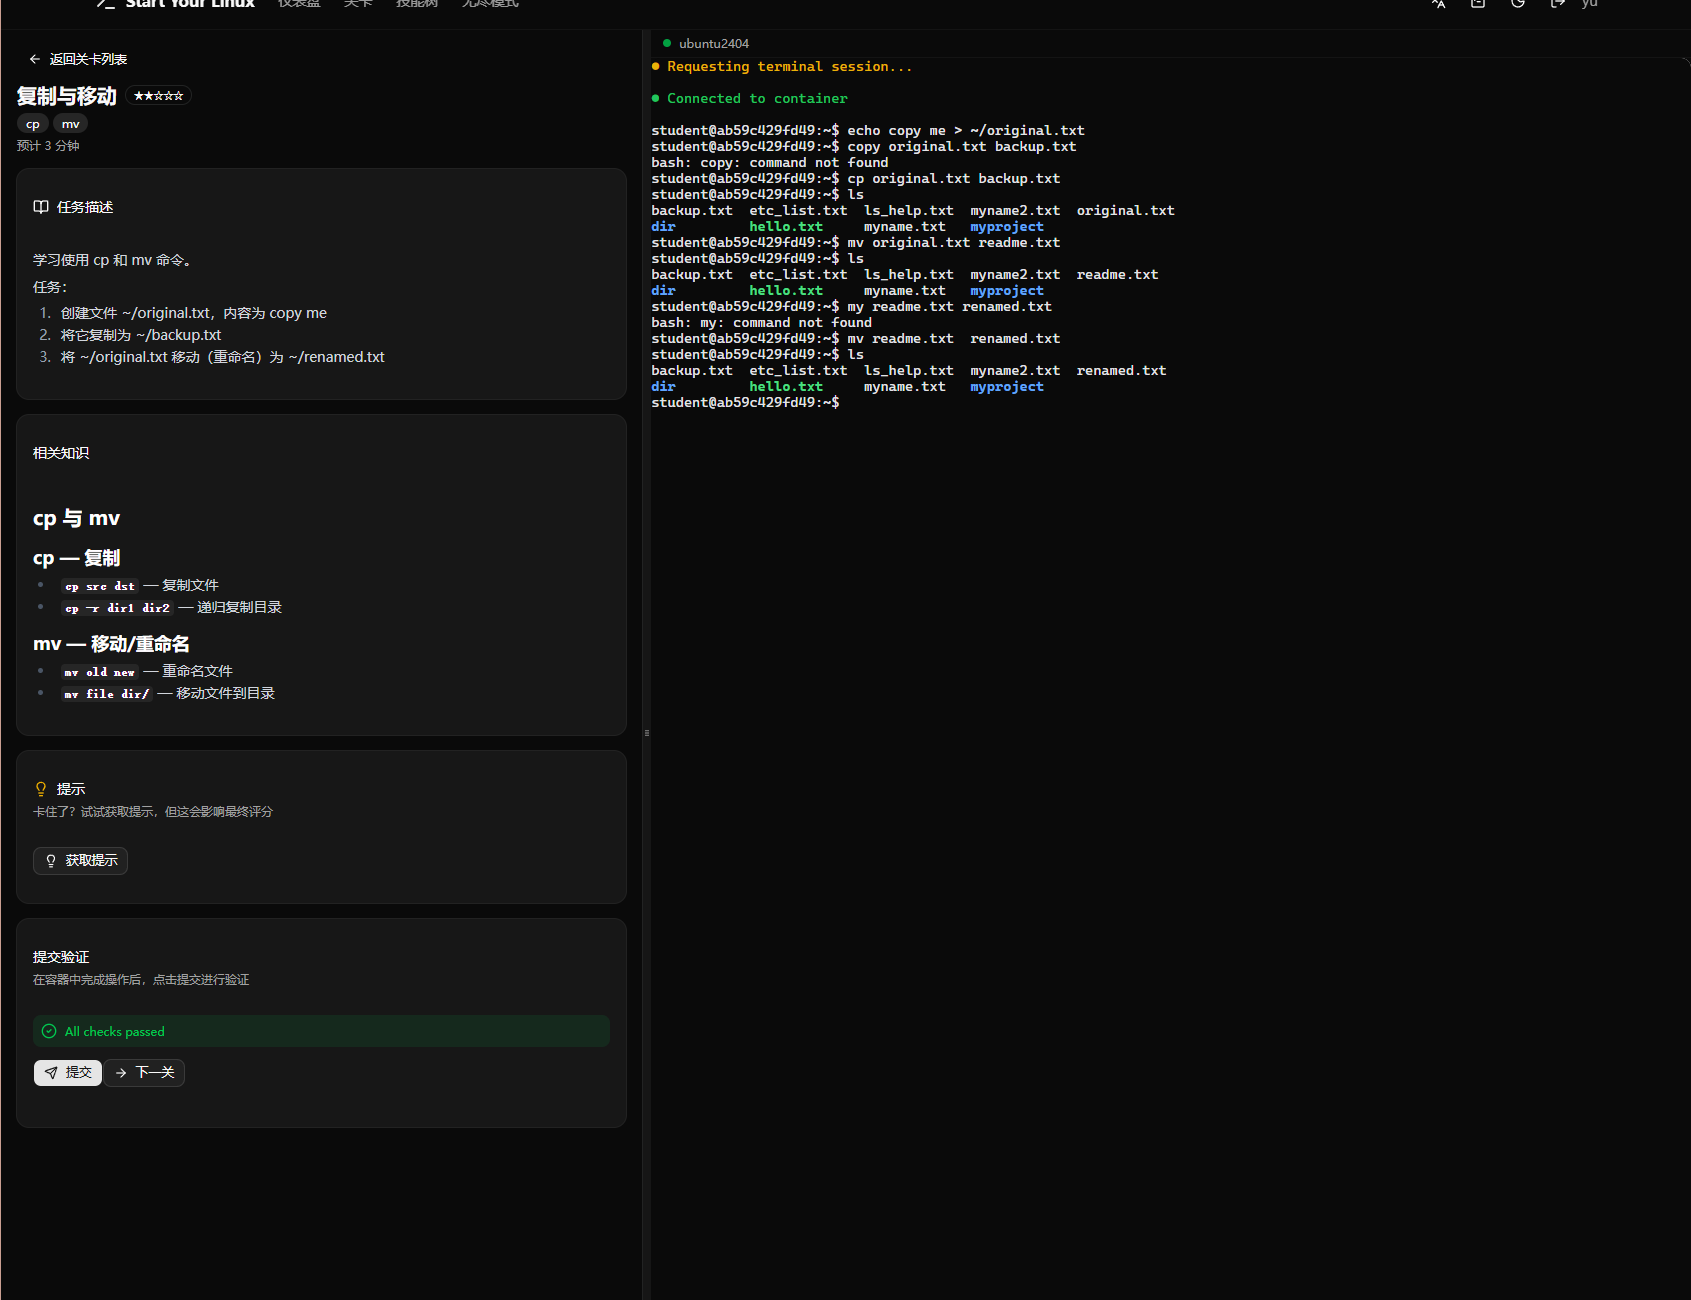Submit answer with the 提交 button
1691x1300 pixels.
click(x=68, y=1073)
